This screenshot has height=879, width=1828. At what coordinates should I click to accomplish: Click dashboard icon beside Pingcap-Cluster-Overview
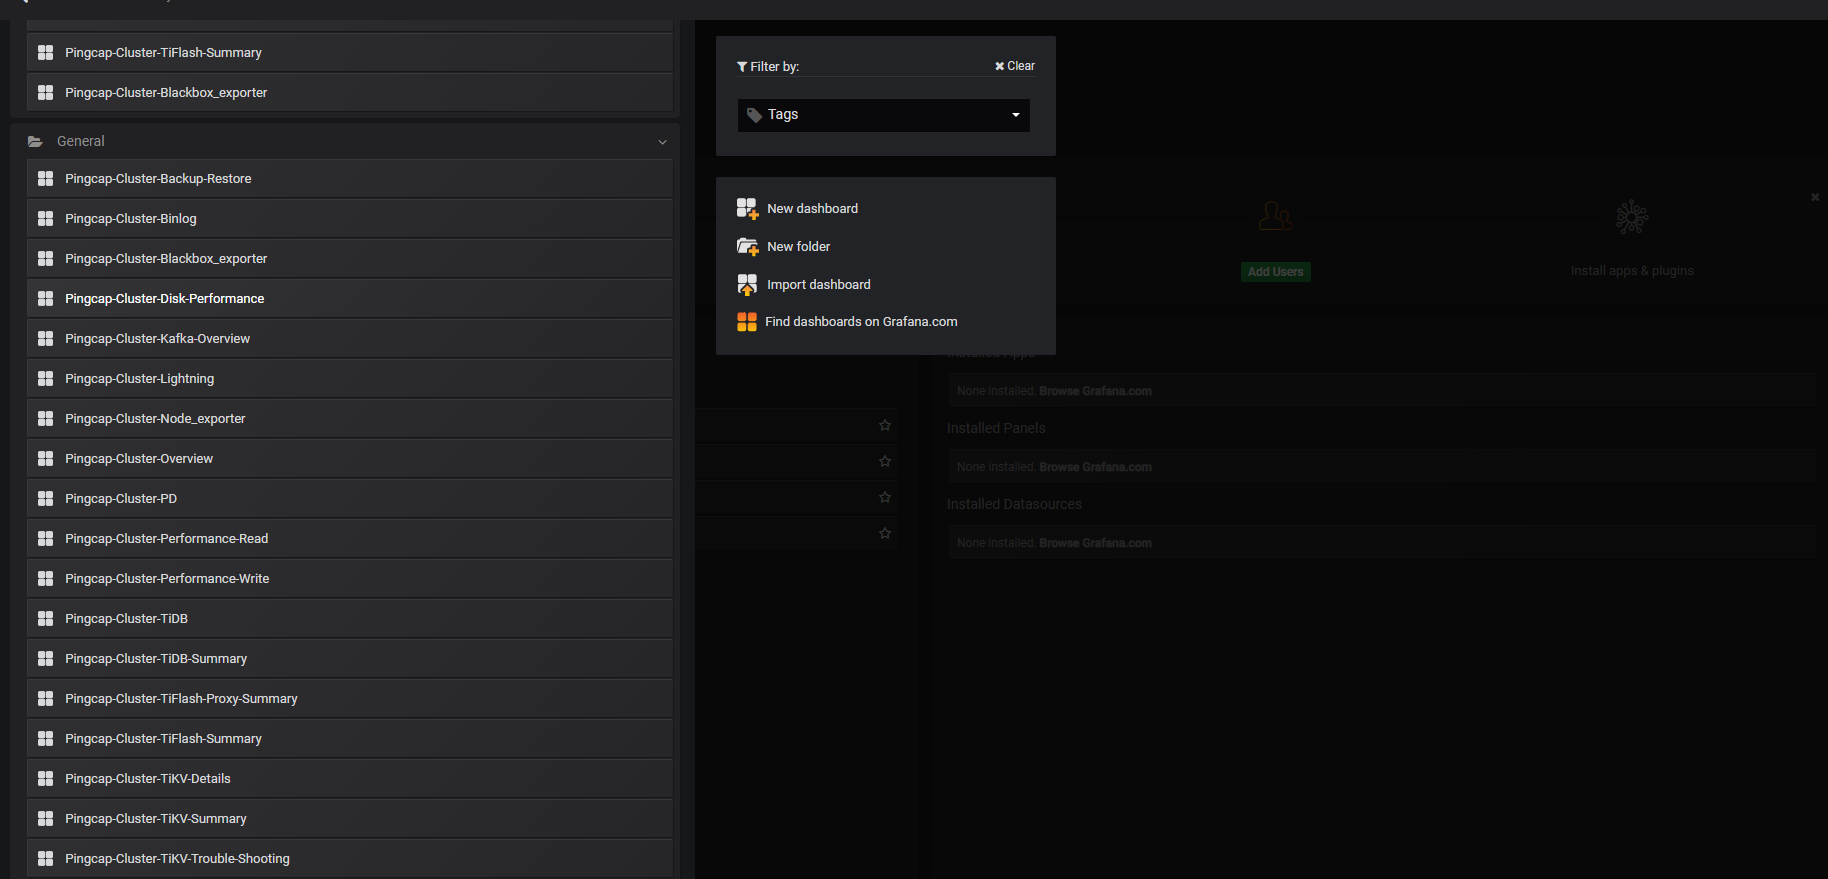click(x=45, y=459)
